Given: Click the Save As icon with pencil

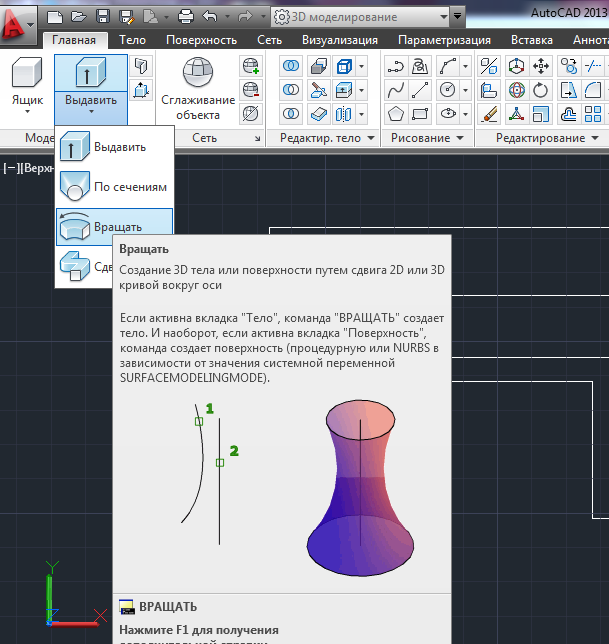Looking at the screenshot, I should [x=126, y=17].
